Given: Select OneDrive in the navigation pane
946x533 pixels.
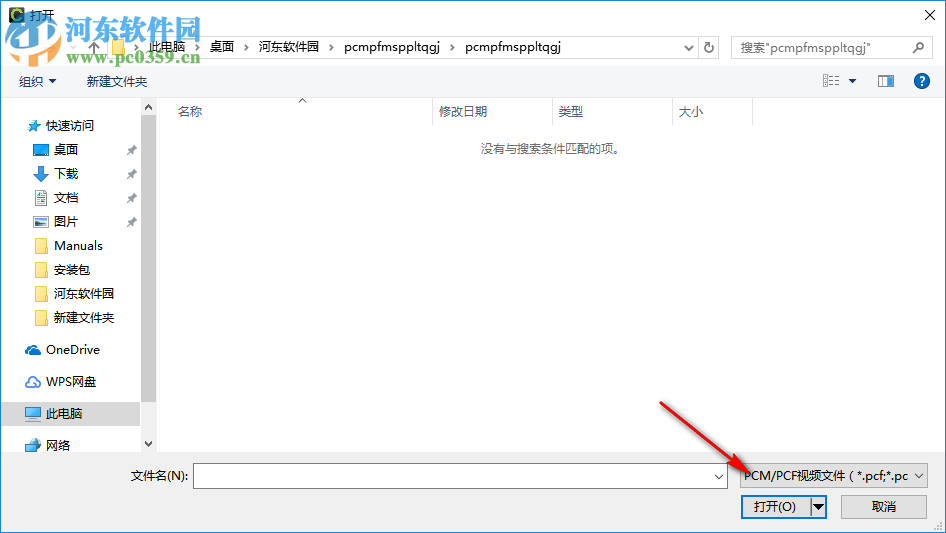Looking at the screenshot, I should (x=72, y=350).
